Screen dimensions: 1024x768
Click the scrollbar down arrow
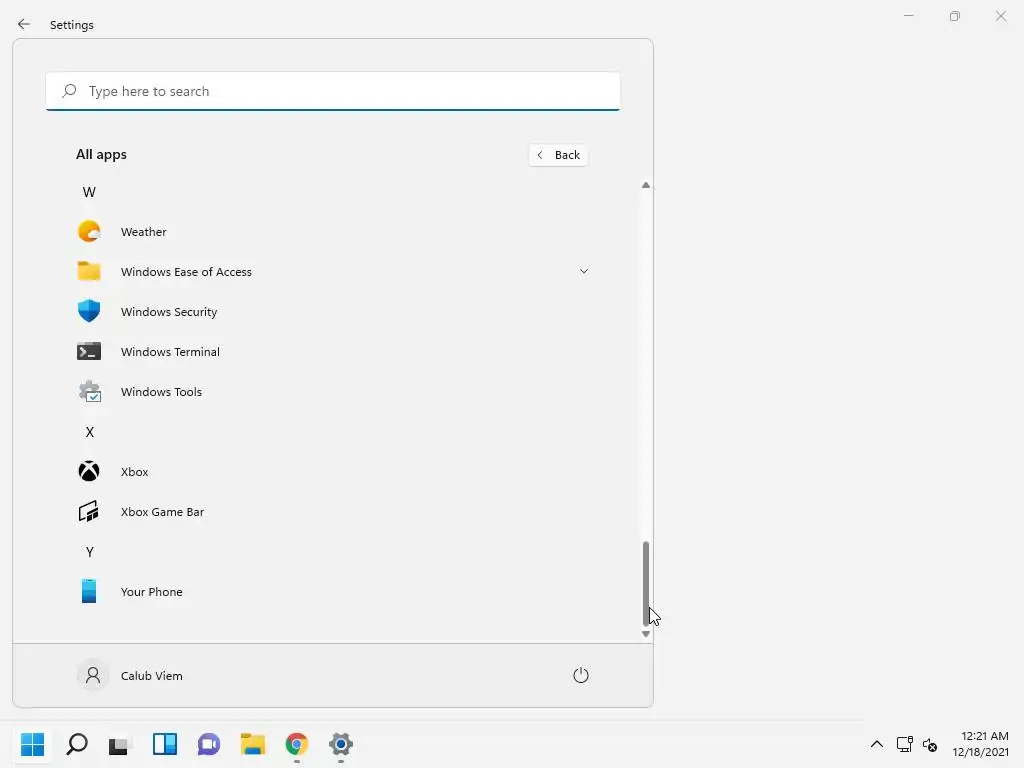click(x=646, y=633)
